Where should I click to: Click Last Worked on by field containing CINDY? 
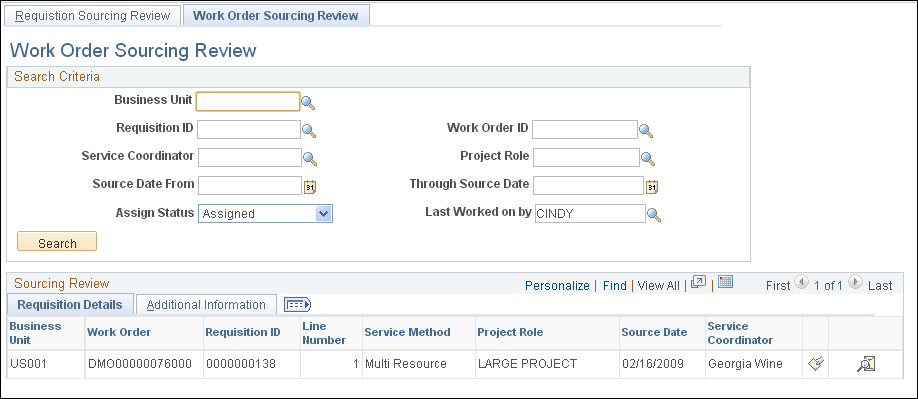click(590, 214)
